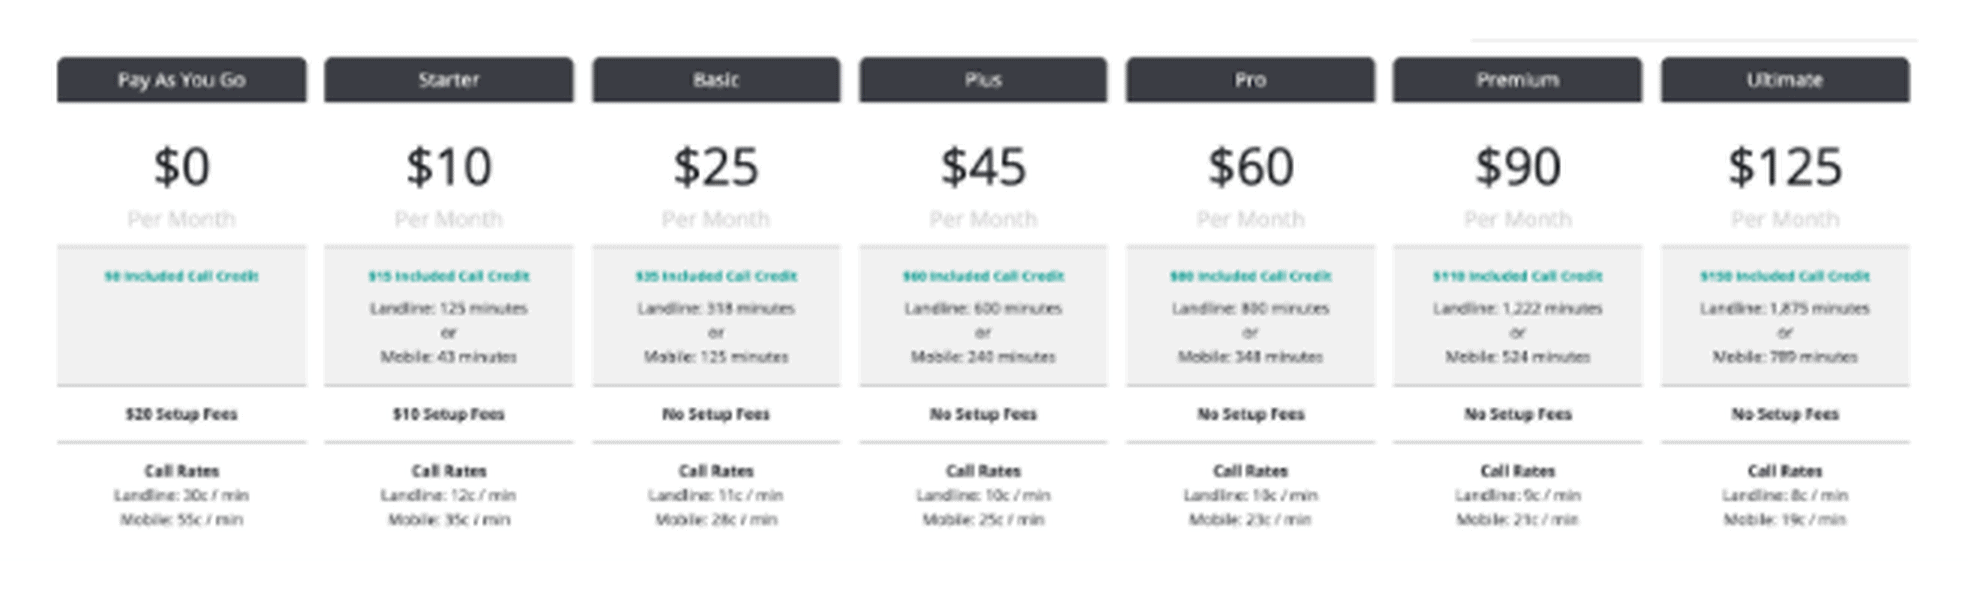This screenshot has width=1968, height=597.
Task: Select the Ultimate plan header
Action: coord(1785,80)
